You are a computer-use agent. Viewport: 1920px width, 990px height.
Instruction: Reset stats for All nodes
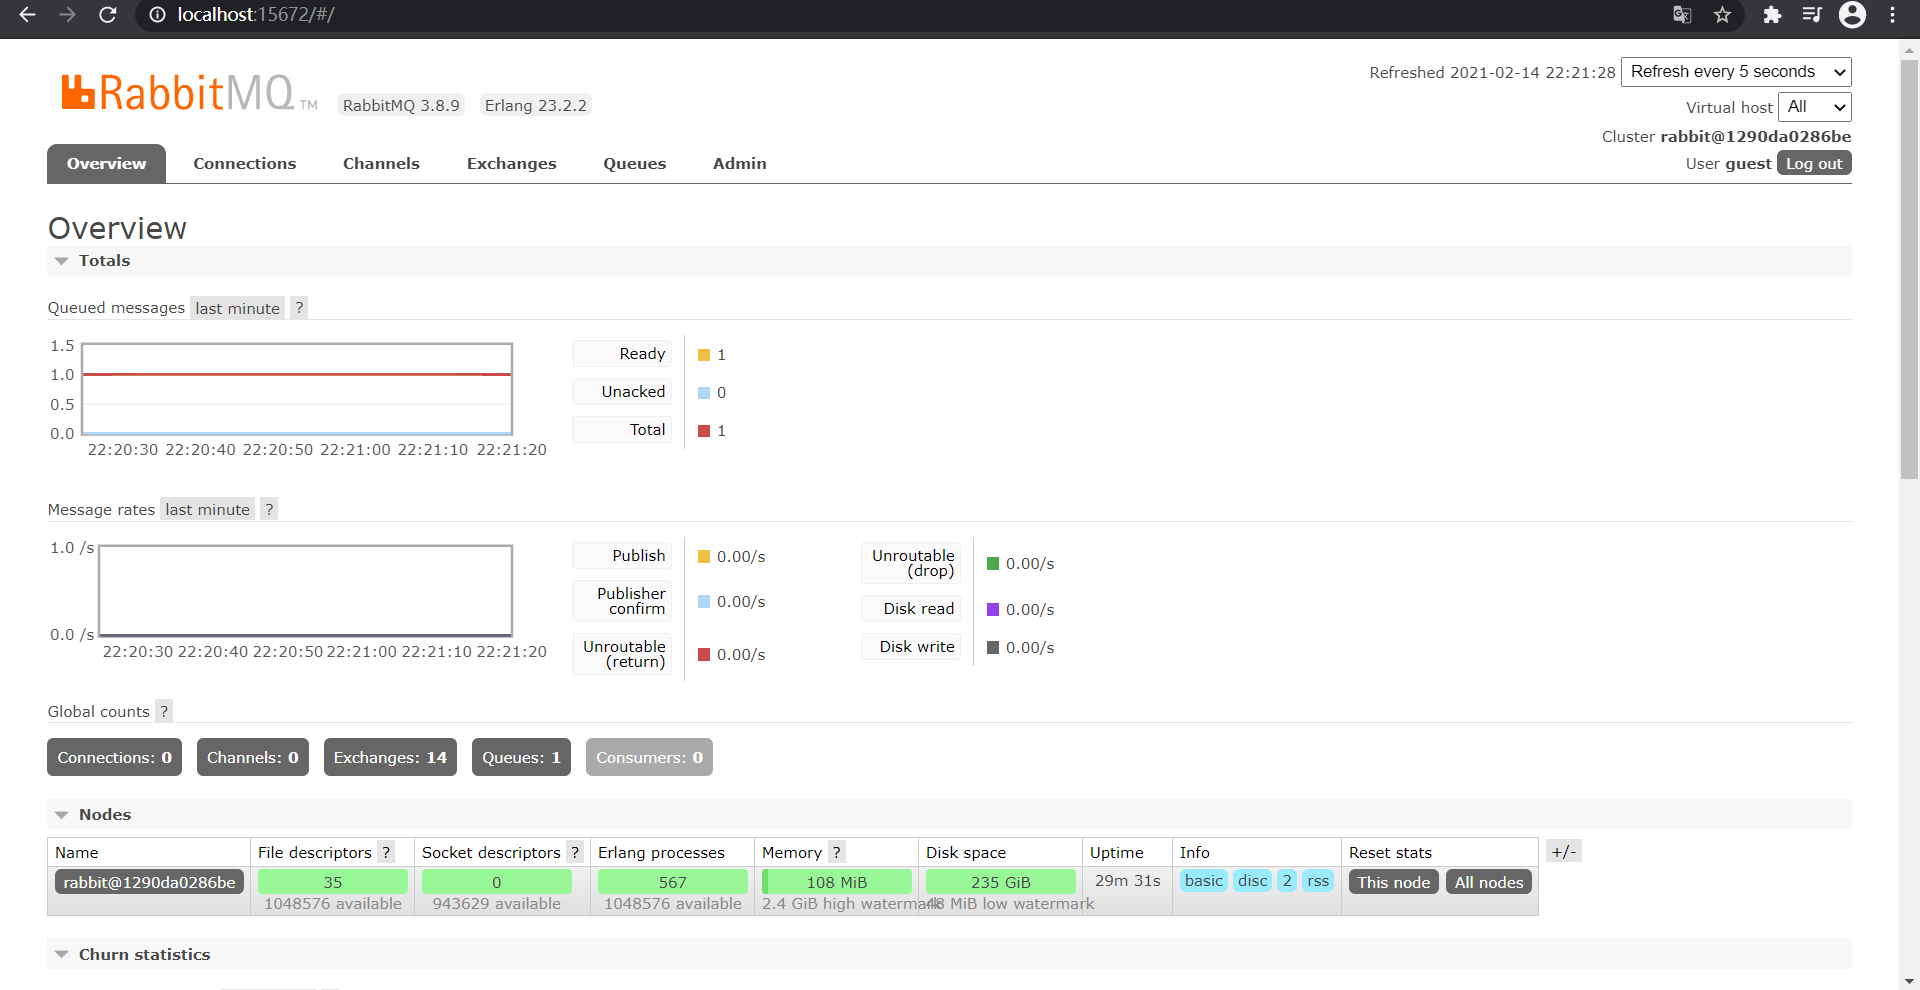pos(1489,882)
